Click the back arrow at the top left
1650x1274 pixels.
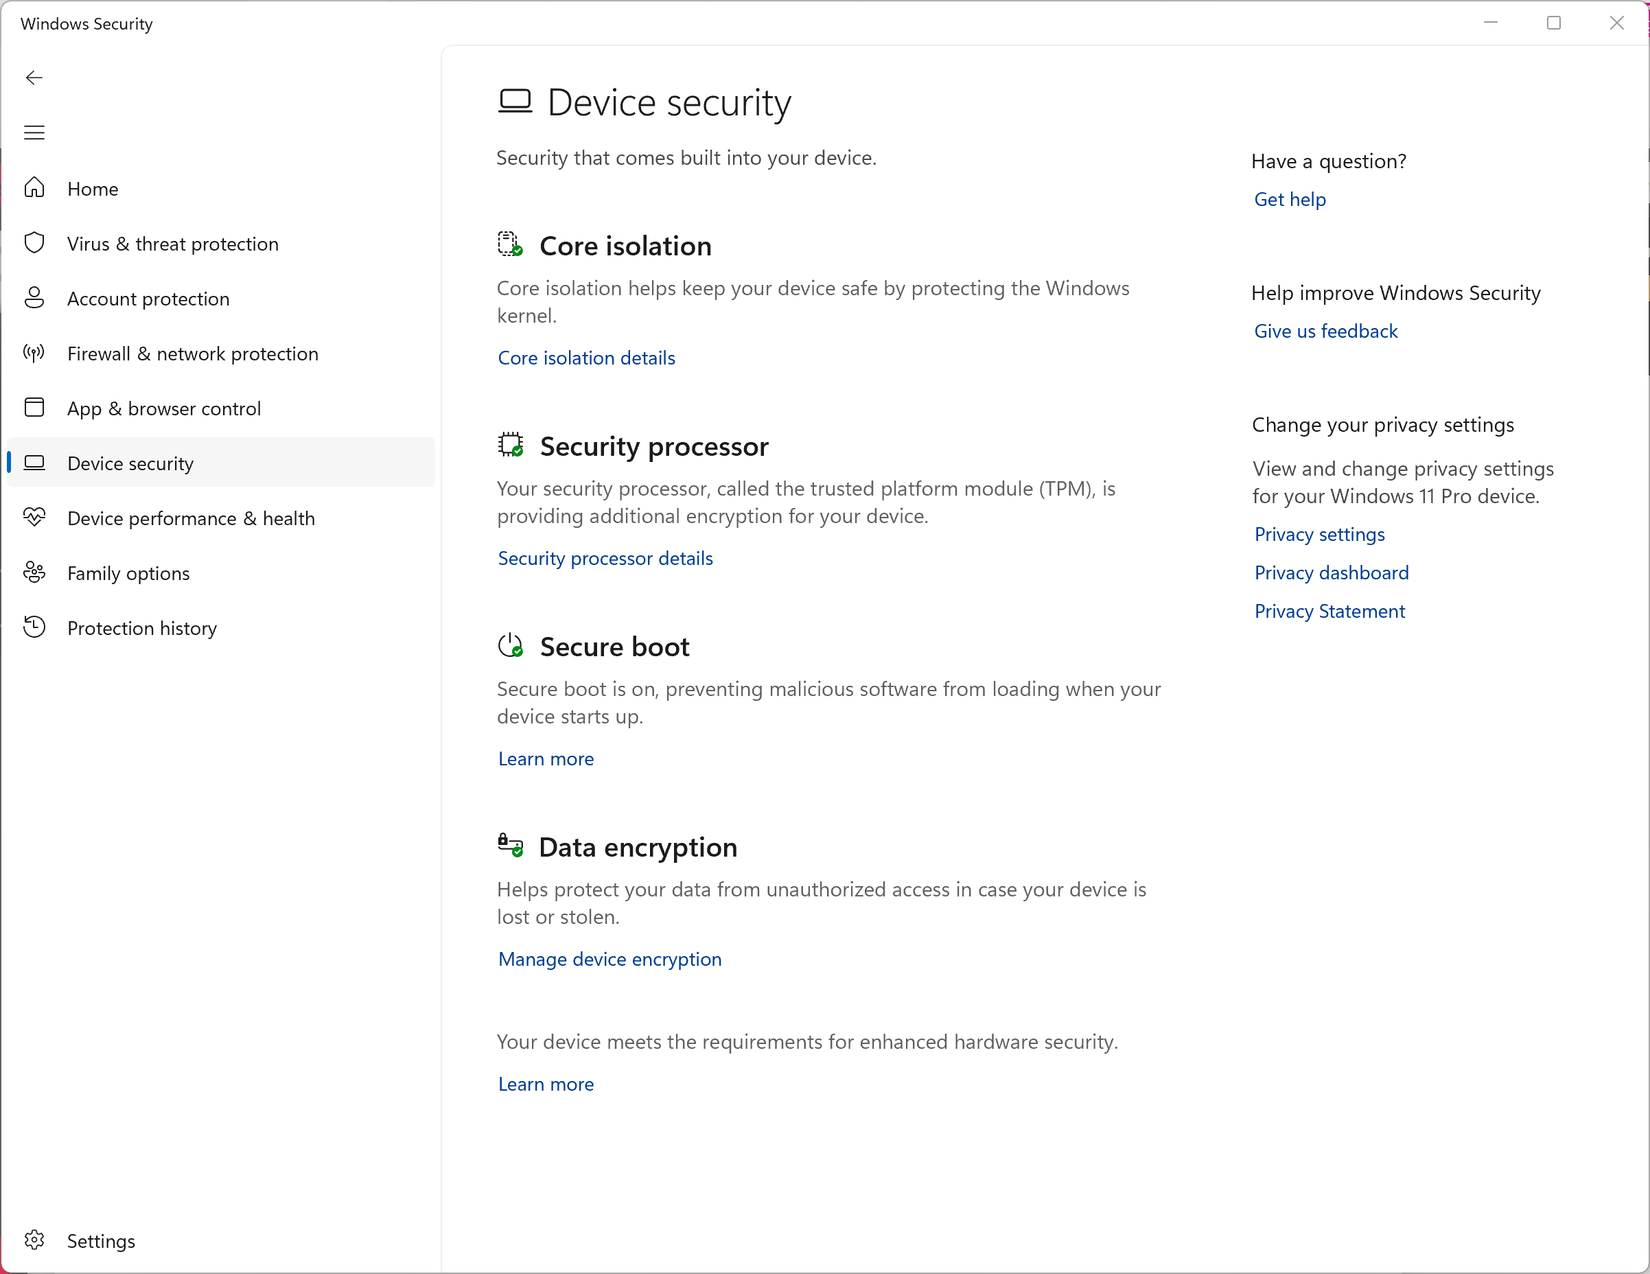pyautogui.click(x=34, y=77)
